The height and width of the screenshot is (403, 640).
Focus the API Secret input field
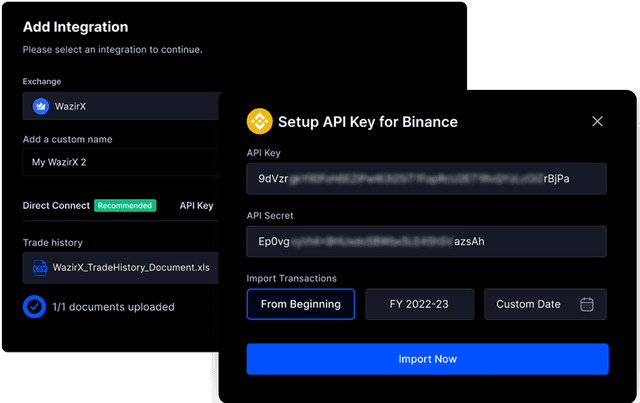click(x=427, y=241)
